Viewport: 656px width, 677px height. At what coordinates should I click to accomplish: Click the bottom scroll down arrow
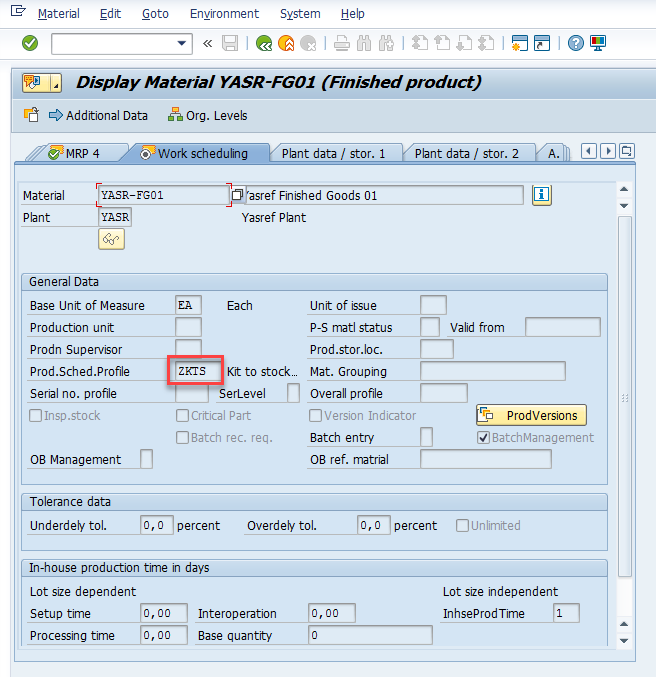(624, 641)
